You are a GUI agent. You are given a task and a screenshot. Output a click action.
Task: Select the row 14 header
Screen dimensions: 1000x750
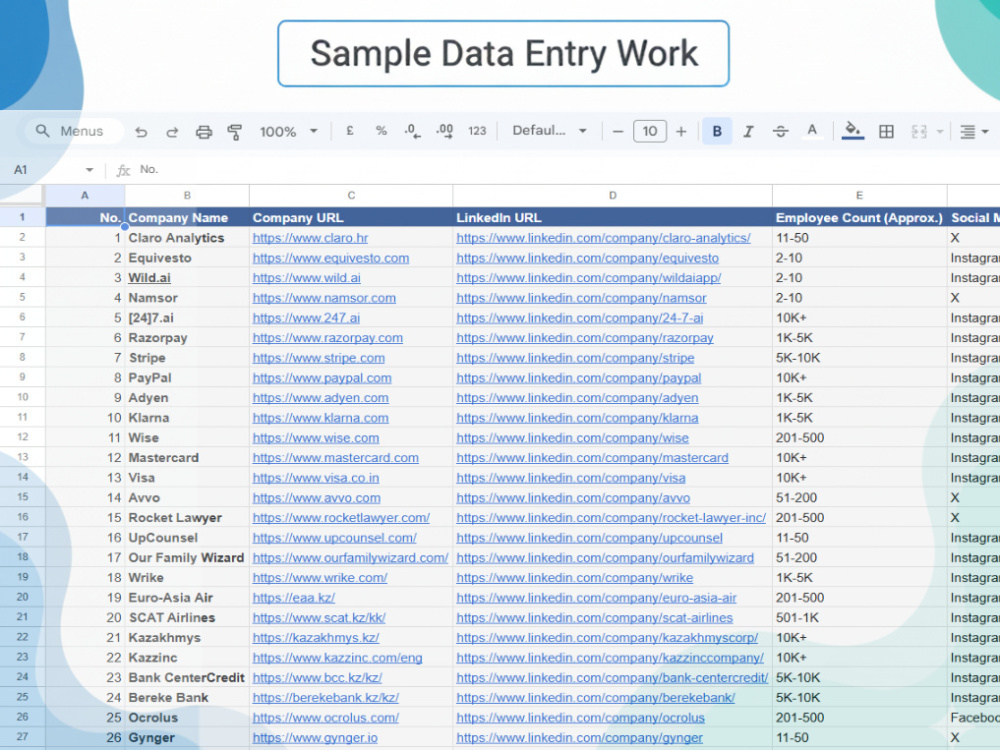22,477
